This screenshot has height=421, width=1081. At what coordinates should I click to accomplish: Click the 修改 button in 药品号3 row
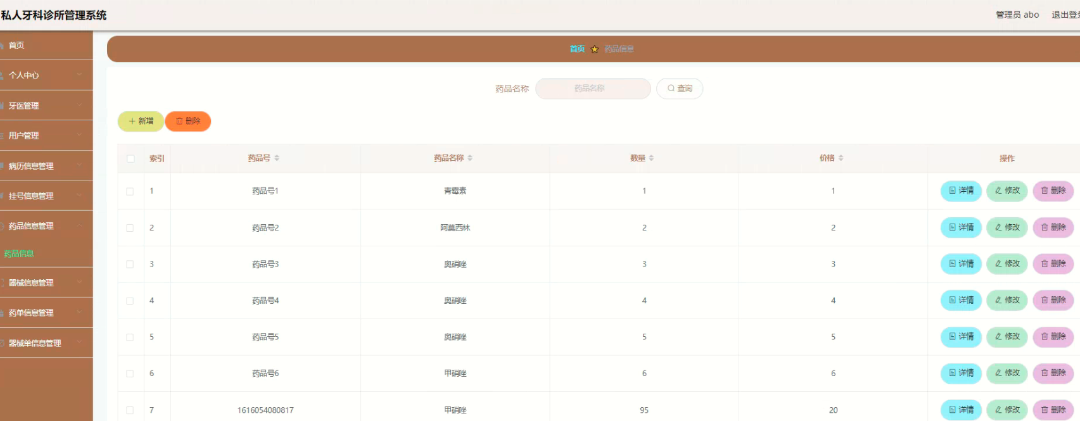pyautogui.click(x=1007, y=264)
